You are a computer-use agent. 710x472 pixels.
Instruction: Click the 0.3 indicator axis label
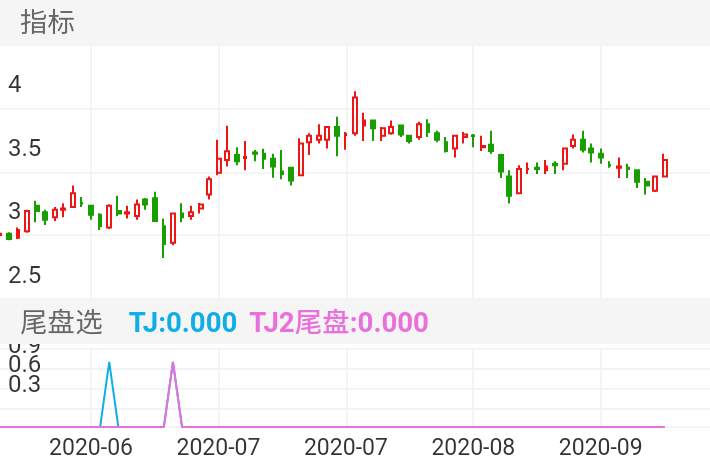24,384
